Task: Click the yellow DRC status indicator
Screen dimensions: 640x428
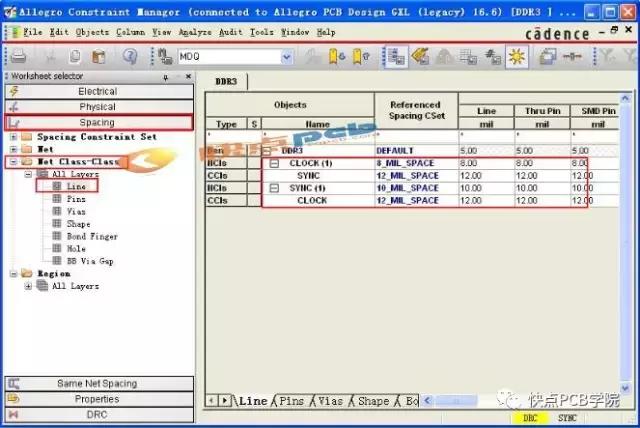Action: 530,418
